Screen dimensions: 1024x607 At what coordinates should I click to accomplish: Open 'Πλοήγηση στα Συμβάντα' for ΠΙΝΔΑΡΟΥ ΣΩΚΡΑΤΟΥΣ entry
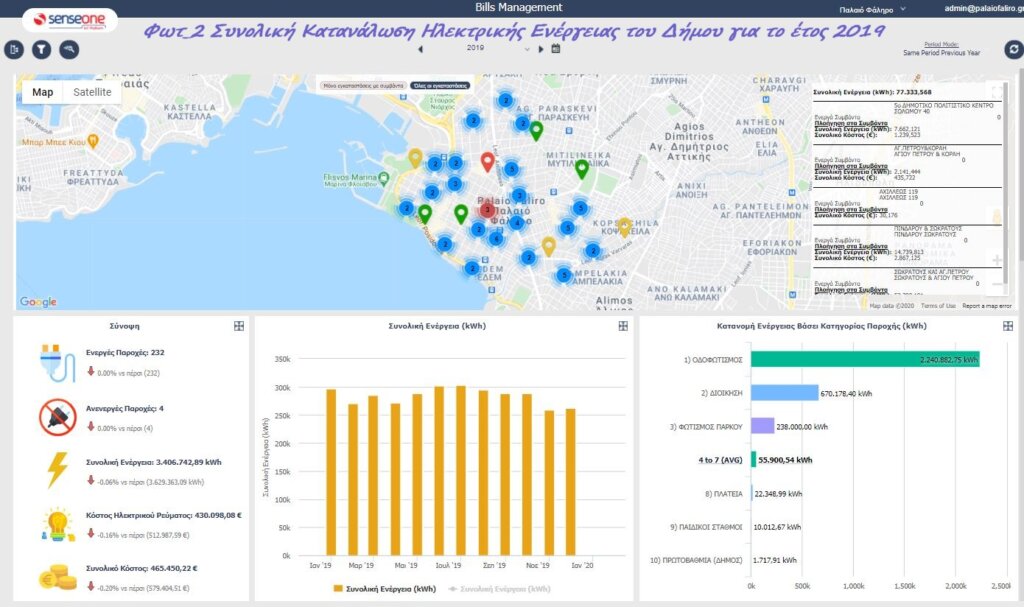pyautogui.click(x=851, y=246)
